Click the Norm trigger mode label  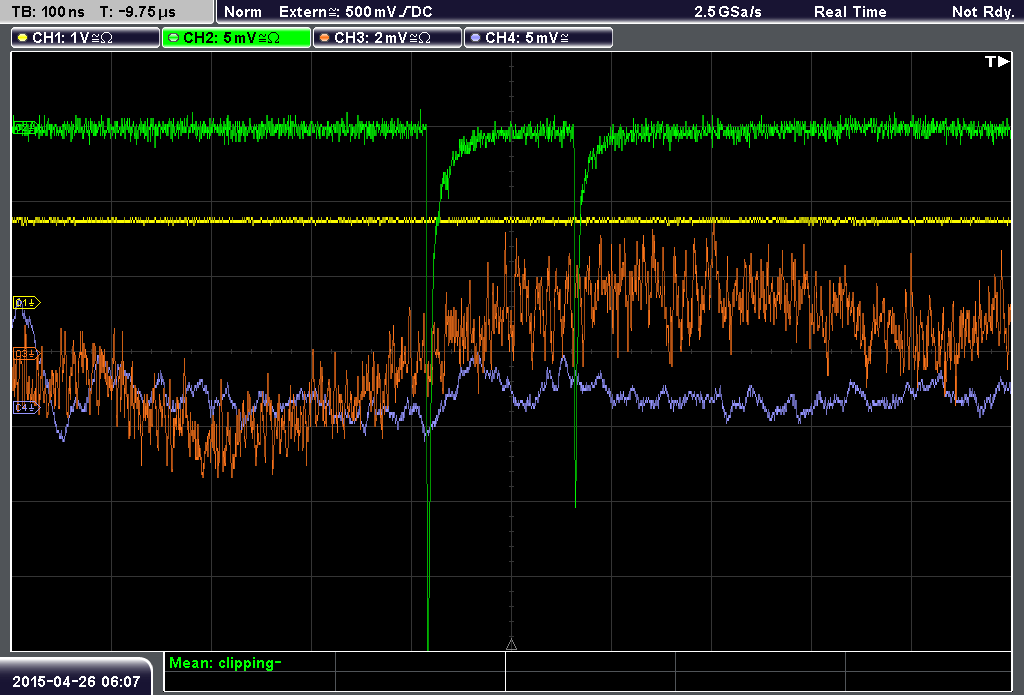tap(243, 12)
